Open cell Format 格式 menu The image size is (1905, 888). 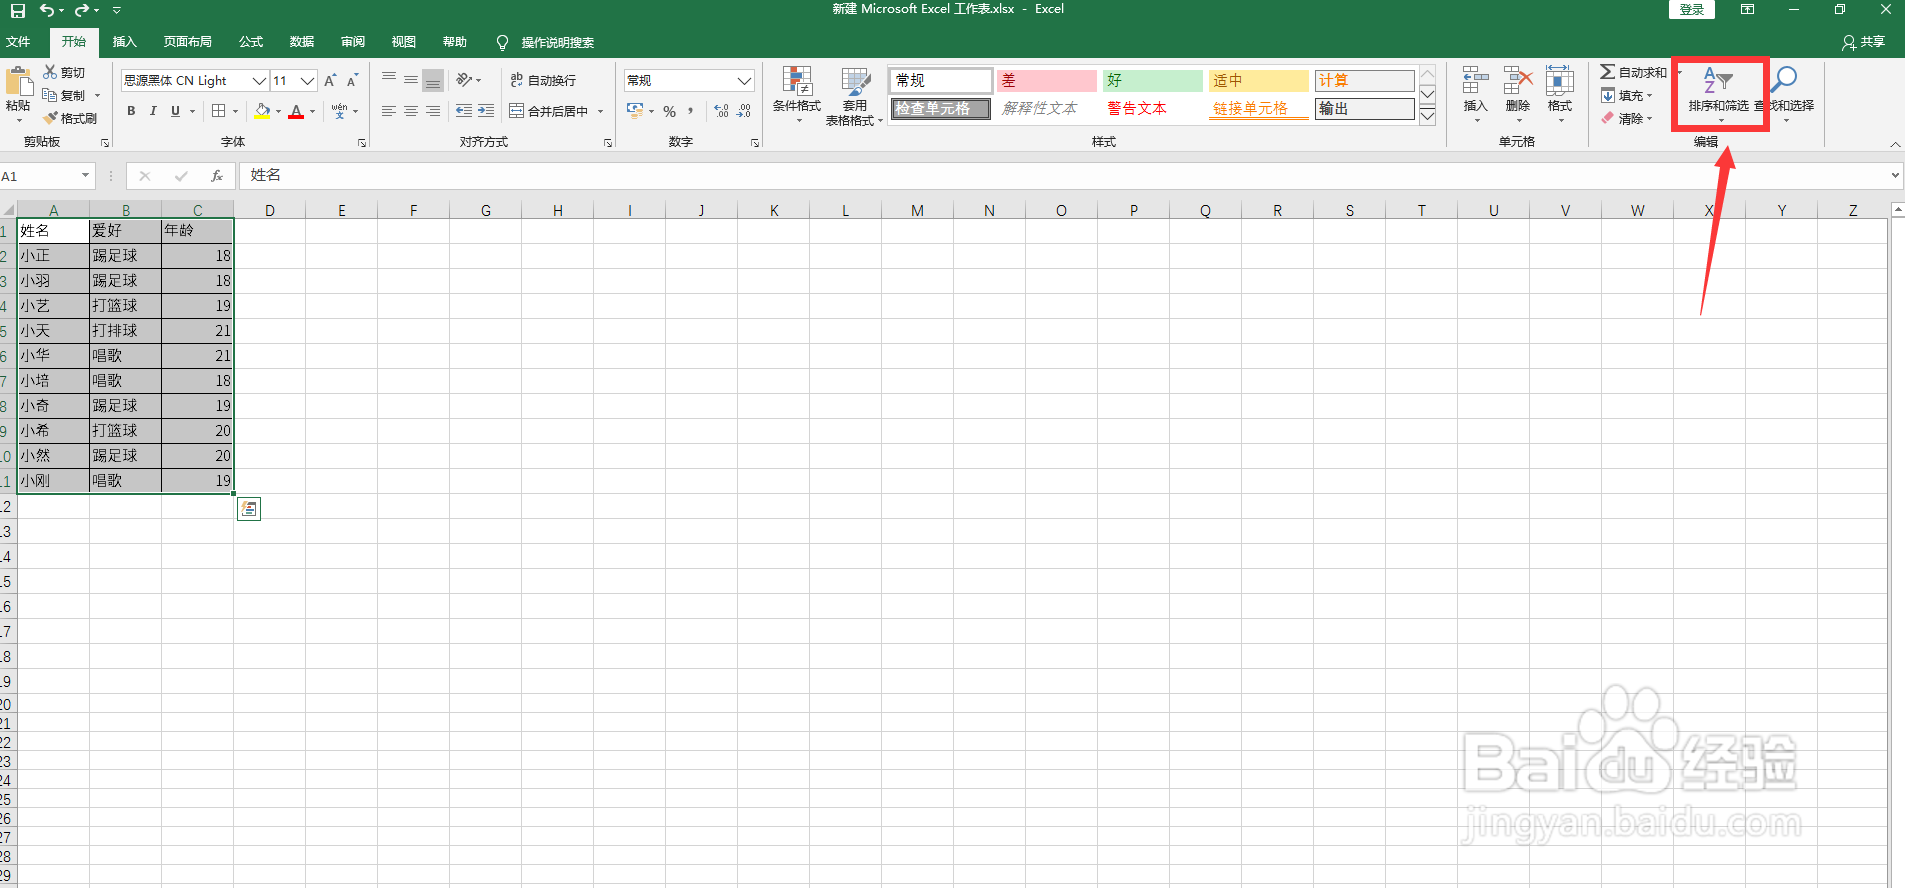pyautogui.click(x=1560, y=94)
